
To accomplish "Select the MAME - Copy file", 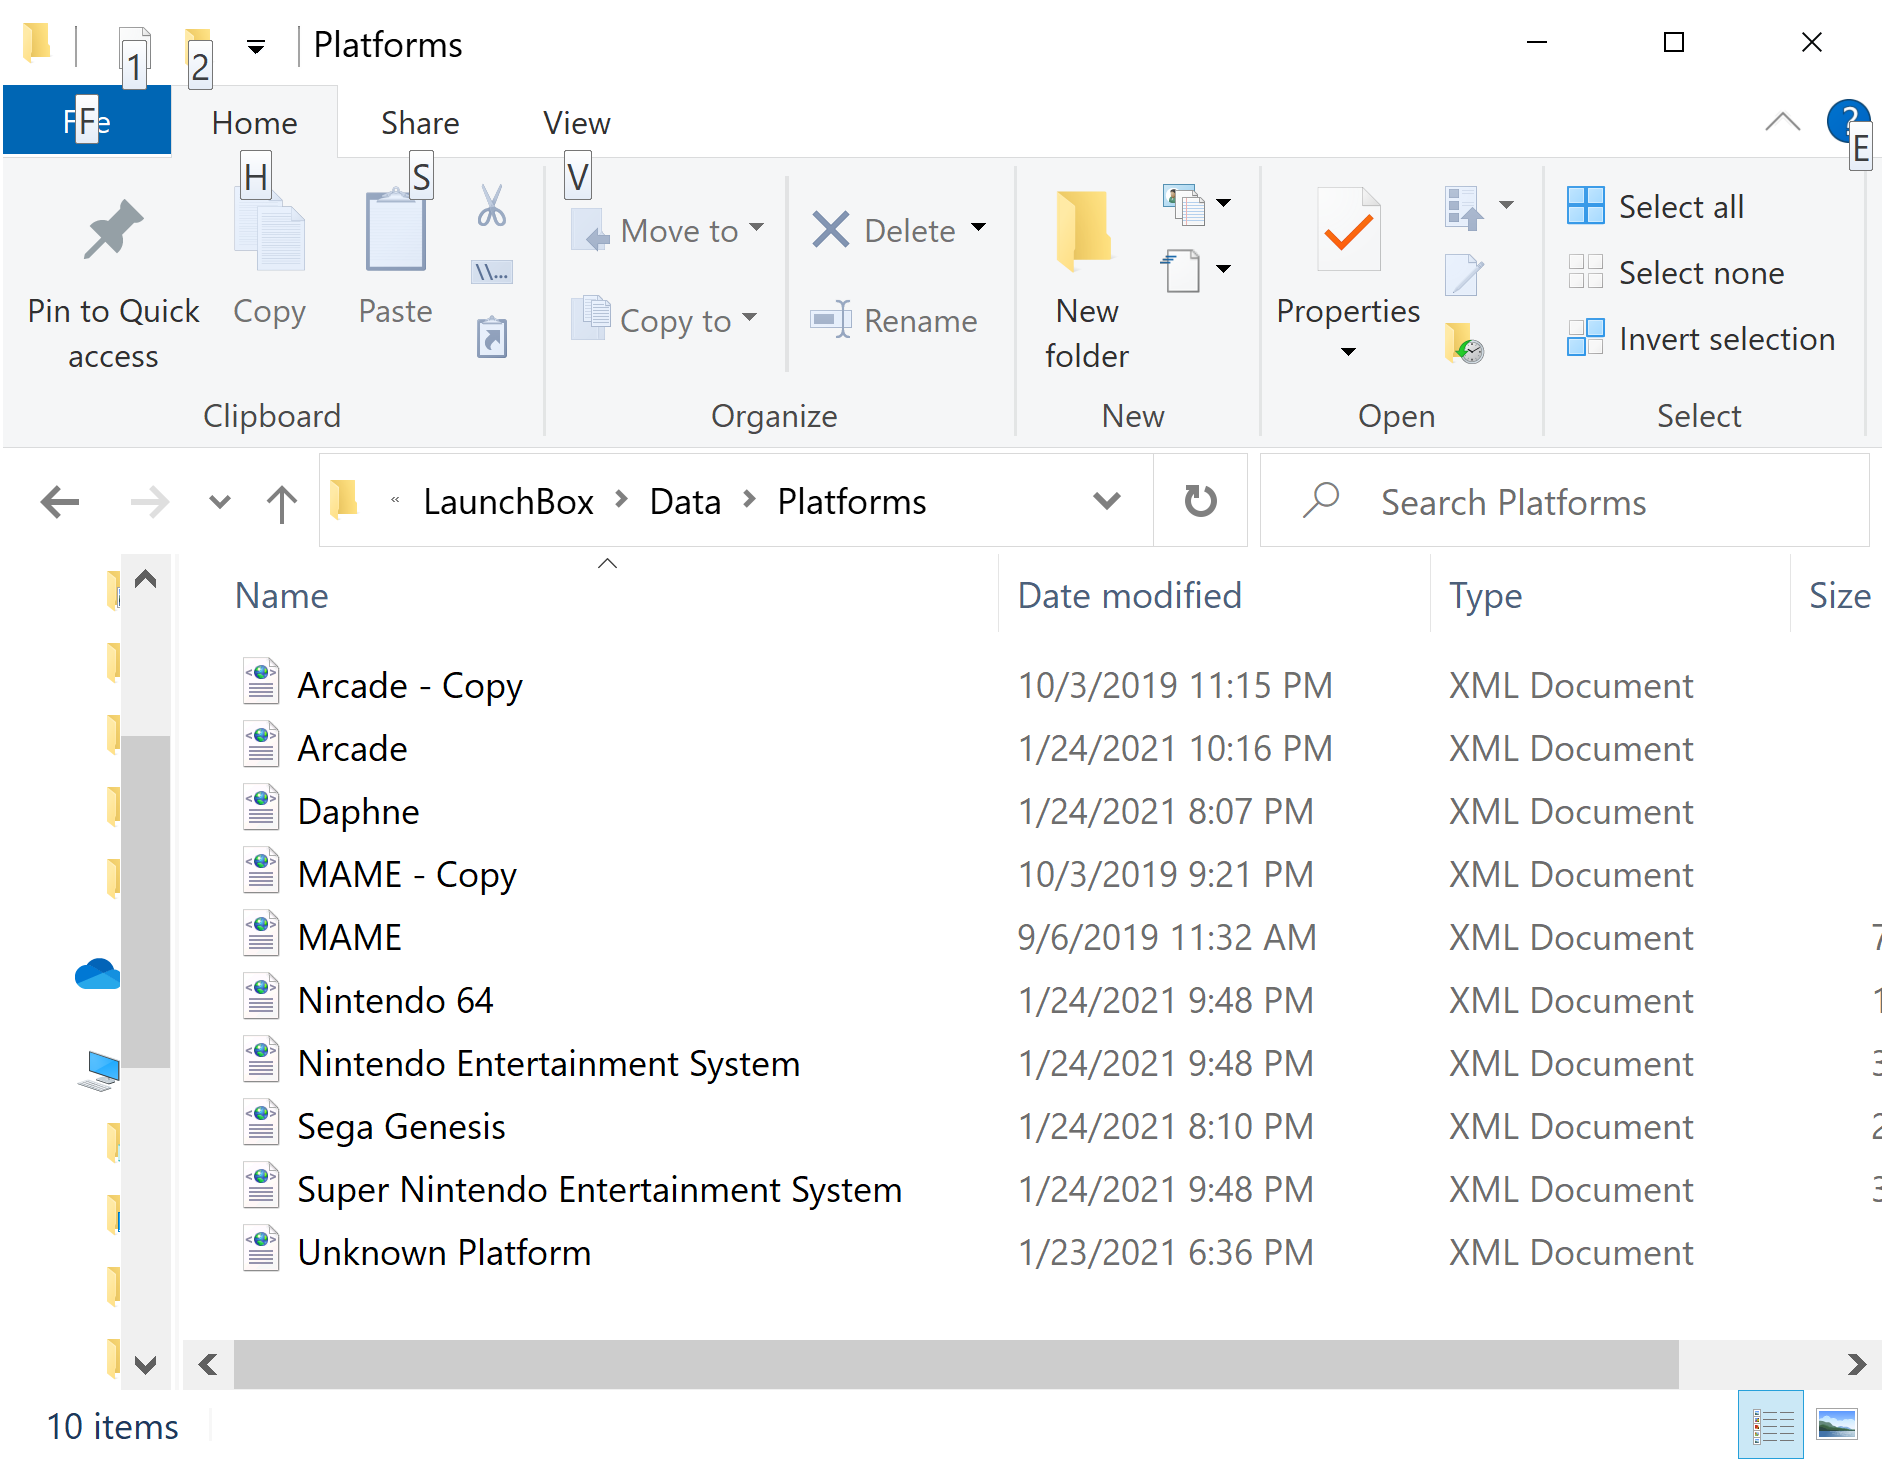I will (x=406, y=874).
